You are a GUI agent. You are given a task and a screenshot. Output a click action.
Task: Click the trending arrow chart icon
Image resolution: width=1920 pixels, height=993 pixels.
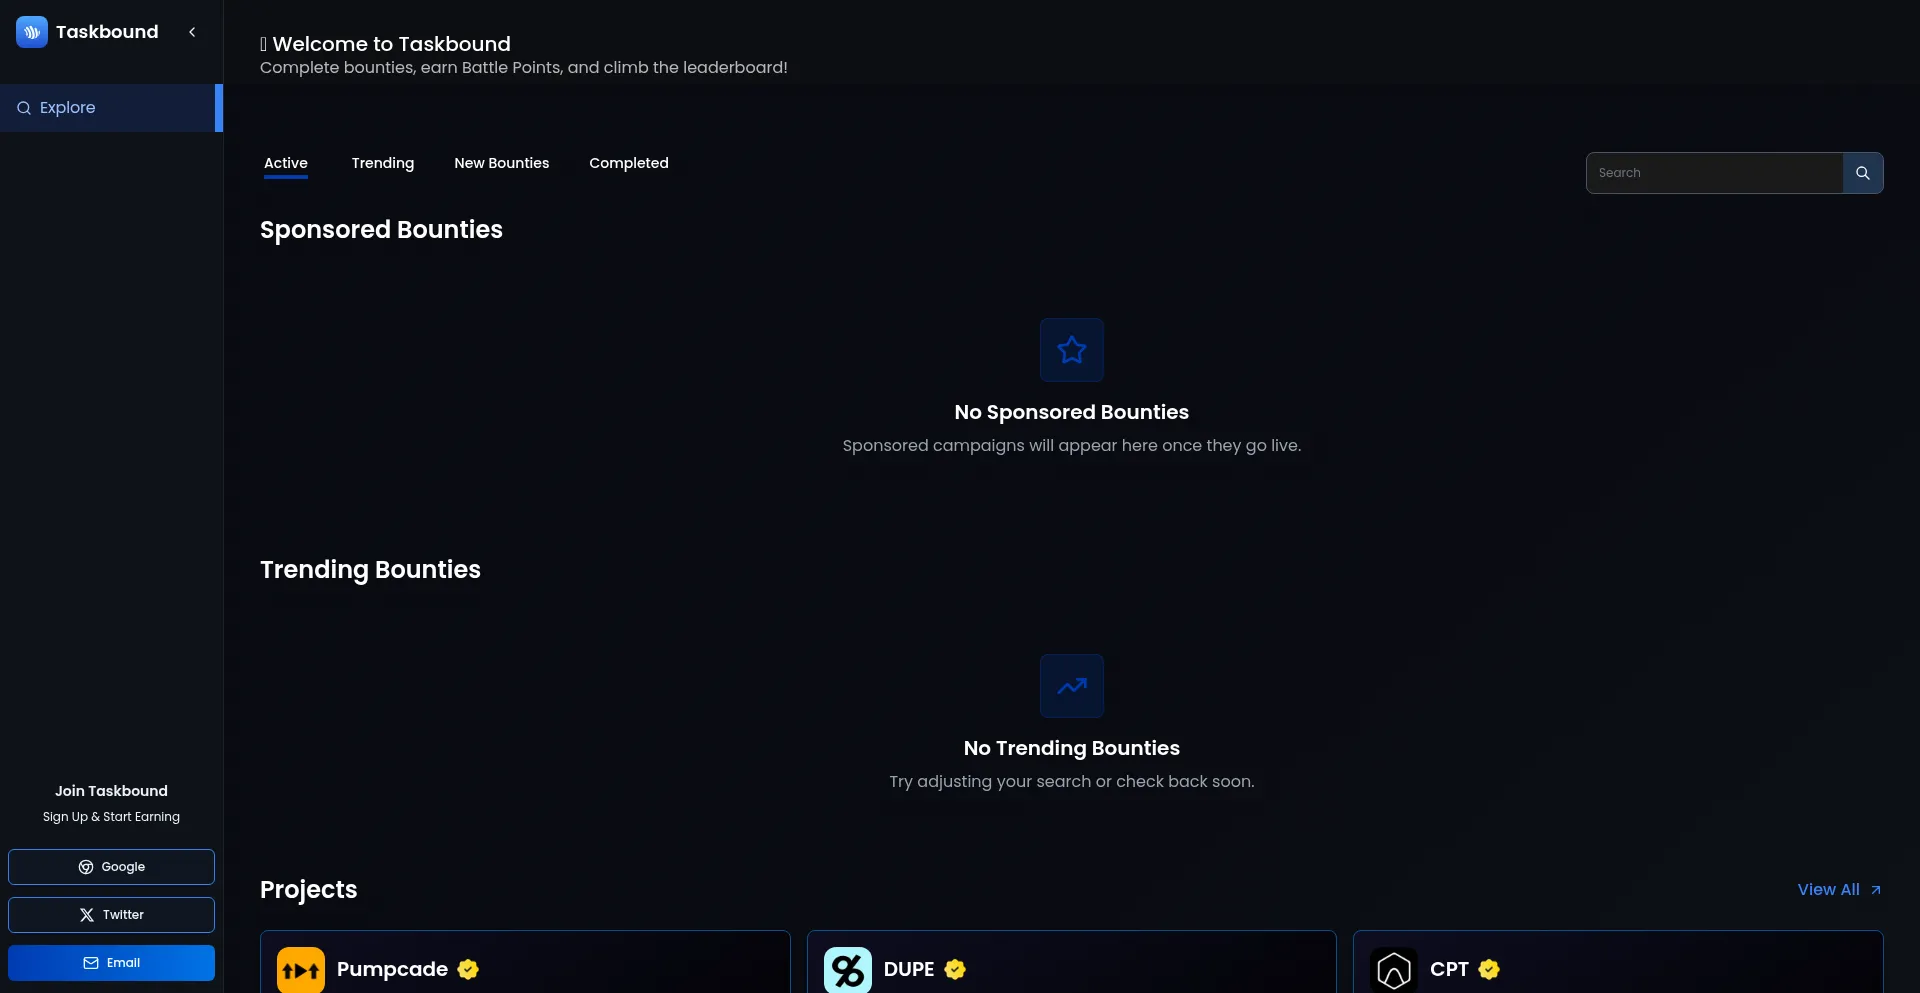point(1071,686)
